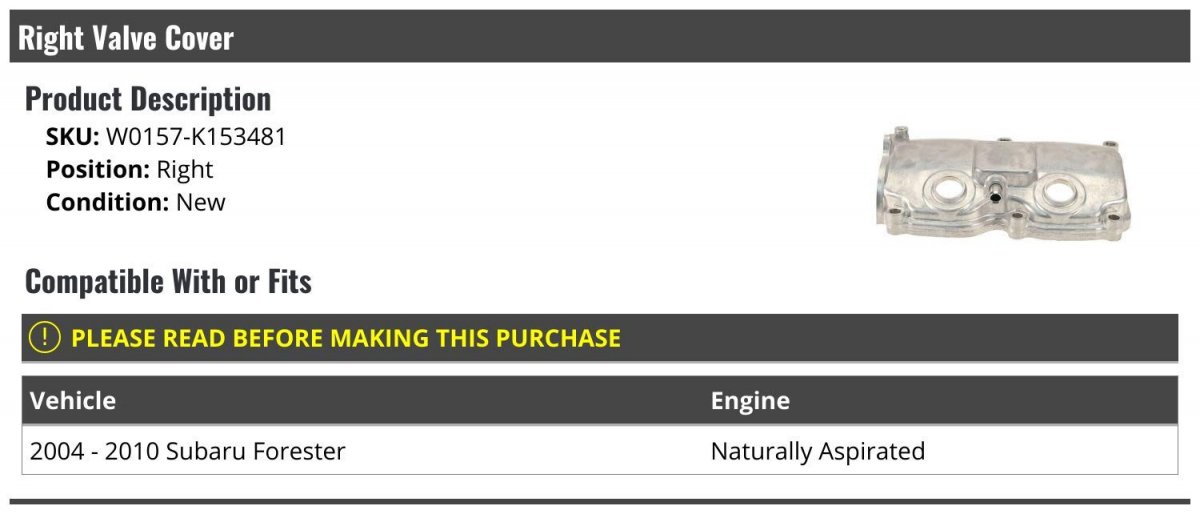Select the Subaru Forester model text
Viewport: 1200px width, 514px height.
(x=256, y=451)
